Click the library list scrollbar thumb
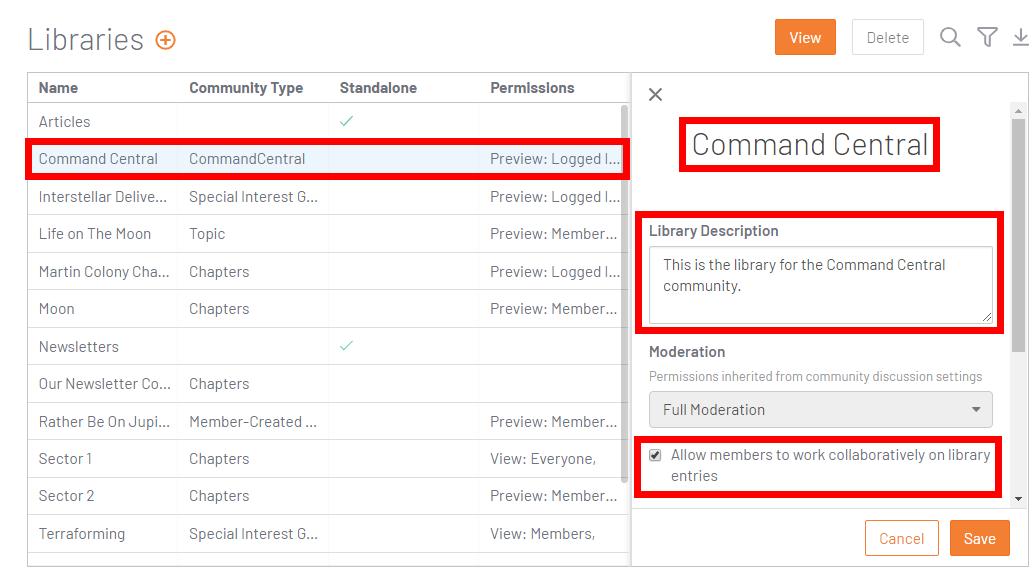1035x572 pixels. 624,294
